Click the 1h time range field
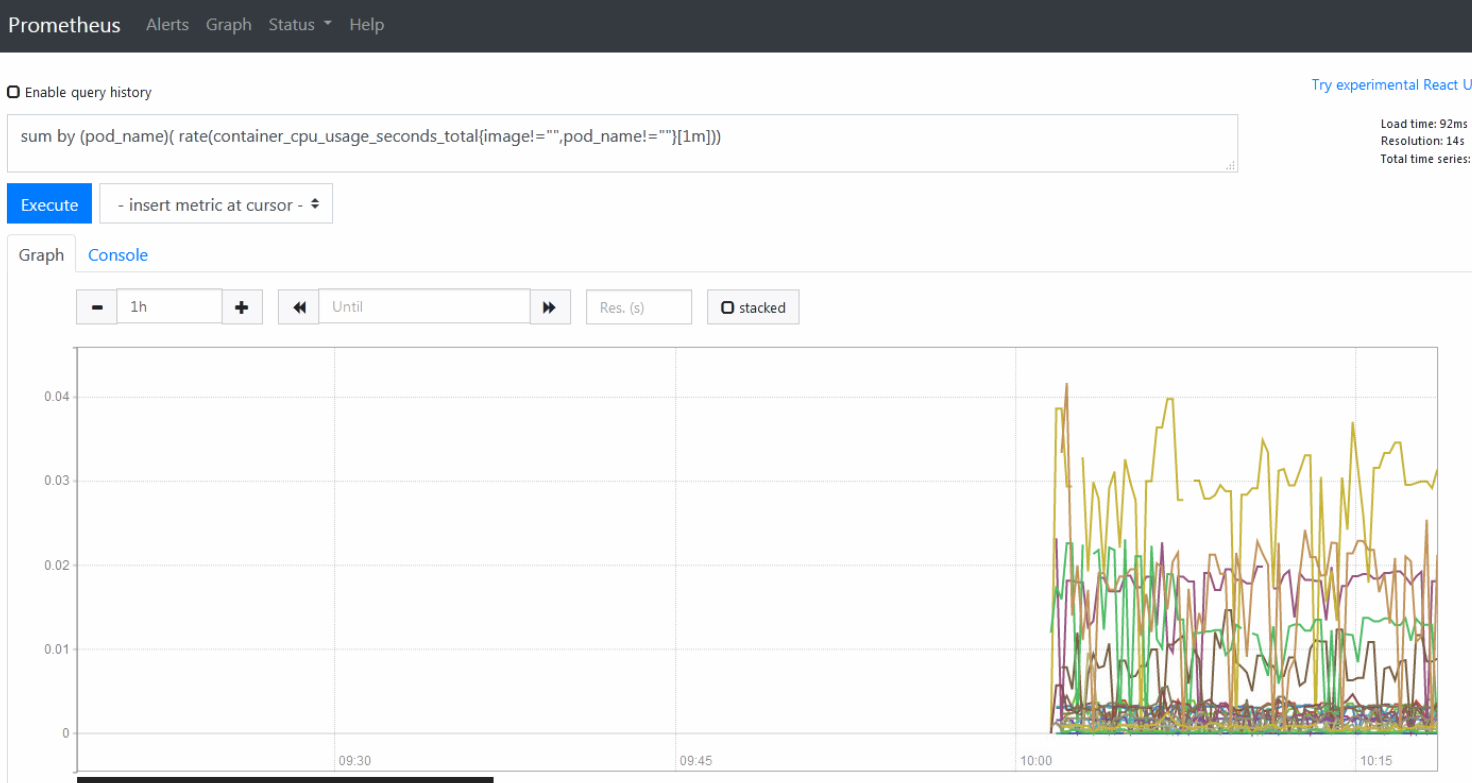Viewport: 1472px width, 783px height. pos(169,307)
